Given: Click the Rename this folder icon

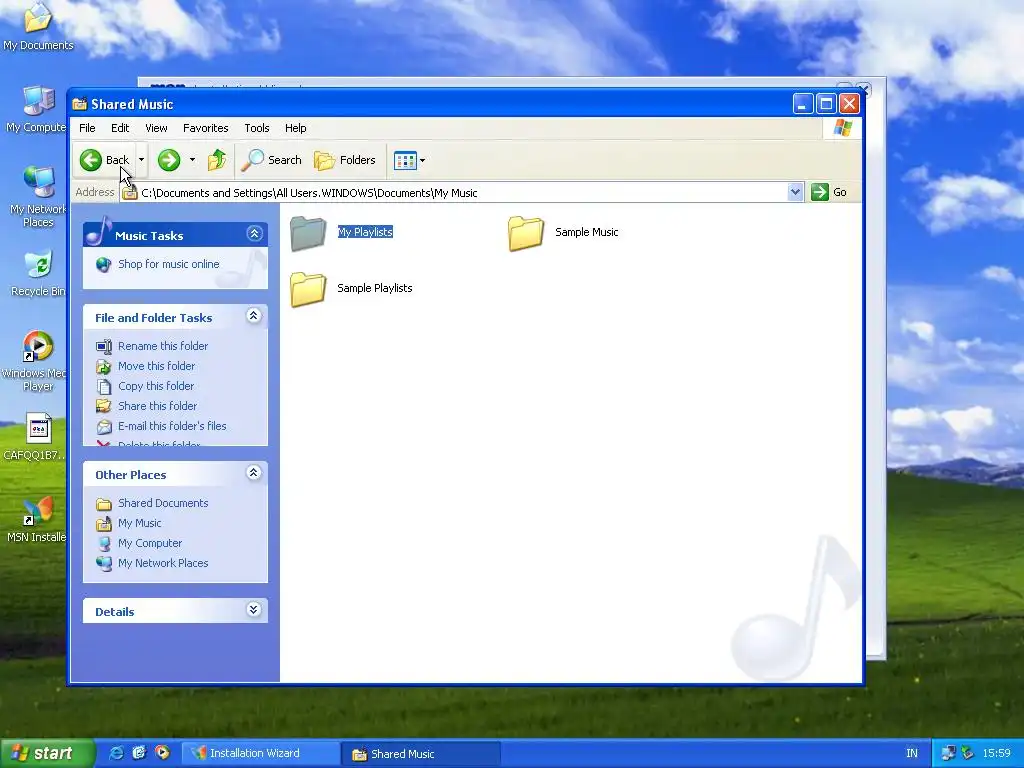Looking at the screenshot, I should (x=104, y=346).
